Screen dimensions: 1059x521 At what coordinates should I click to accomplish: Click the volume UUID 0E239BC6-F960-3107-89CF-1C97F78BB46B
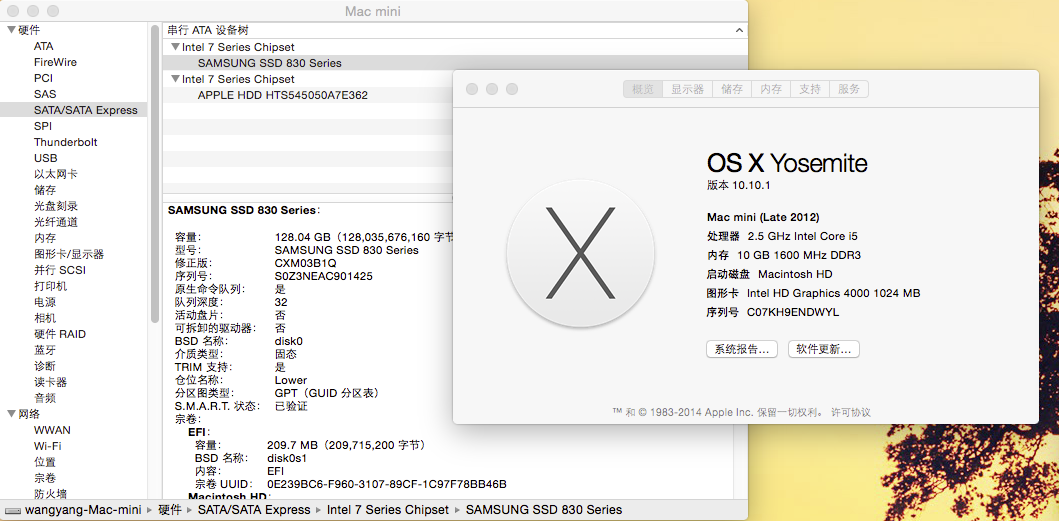pos(387,485)
